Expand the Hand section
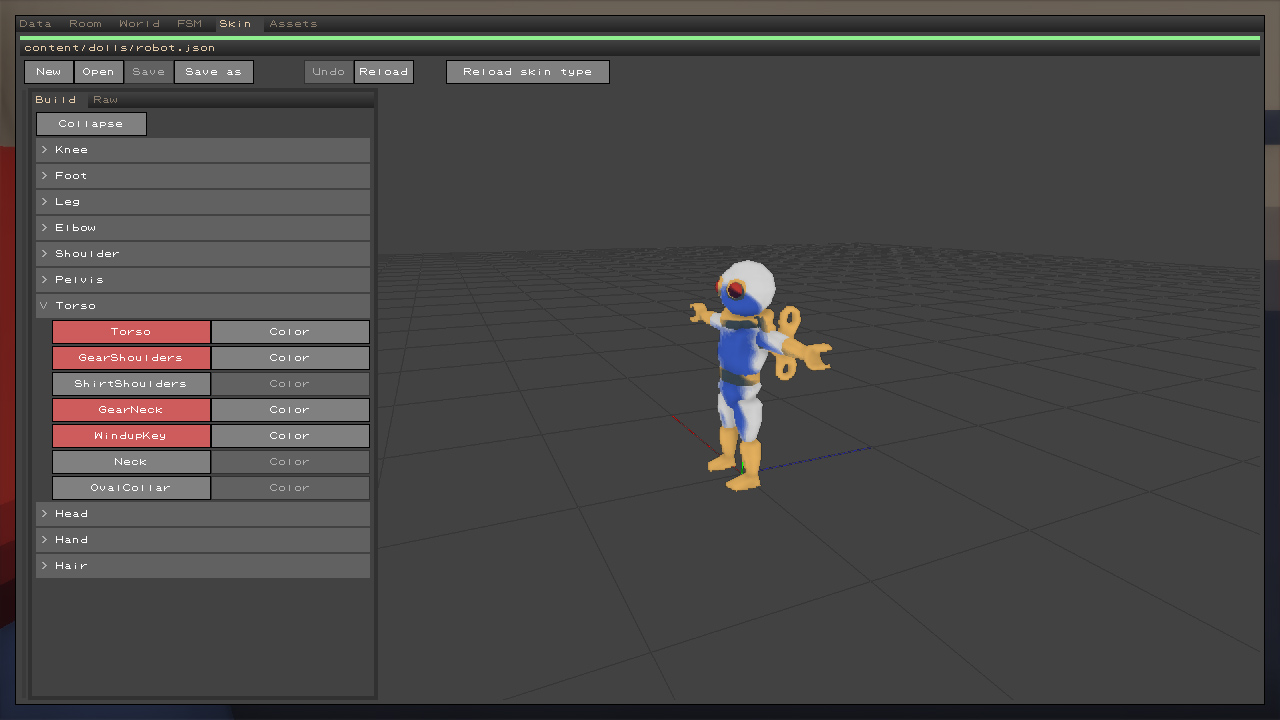This screenshot has height=720, width=1280. [203, 540]
